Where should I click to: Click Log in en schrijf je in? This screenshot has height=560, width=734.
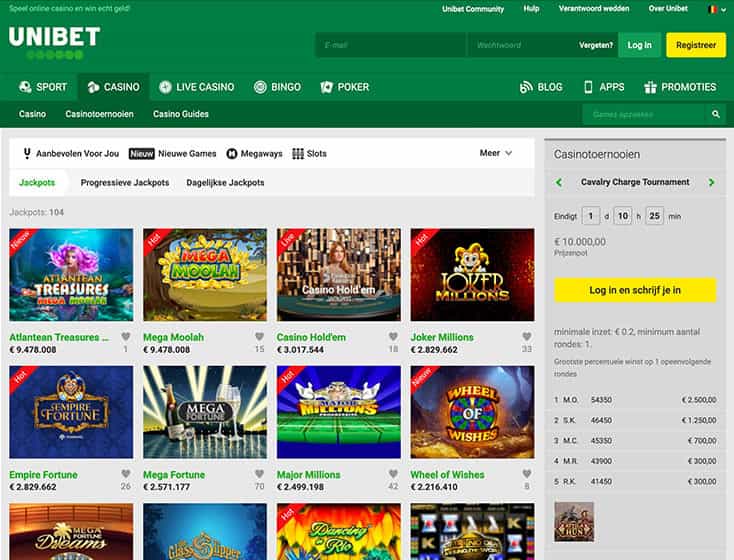(x=635, y=290)
